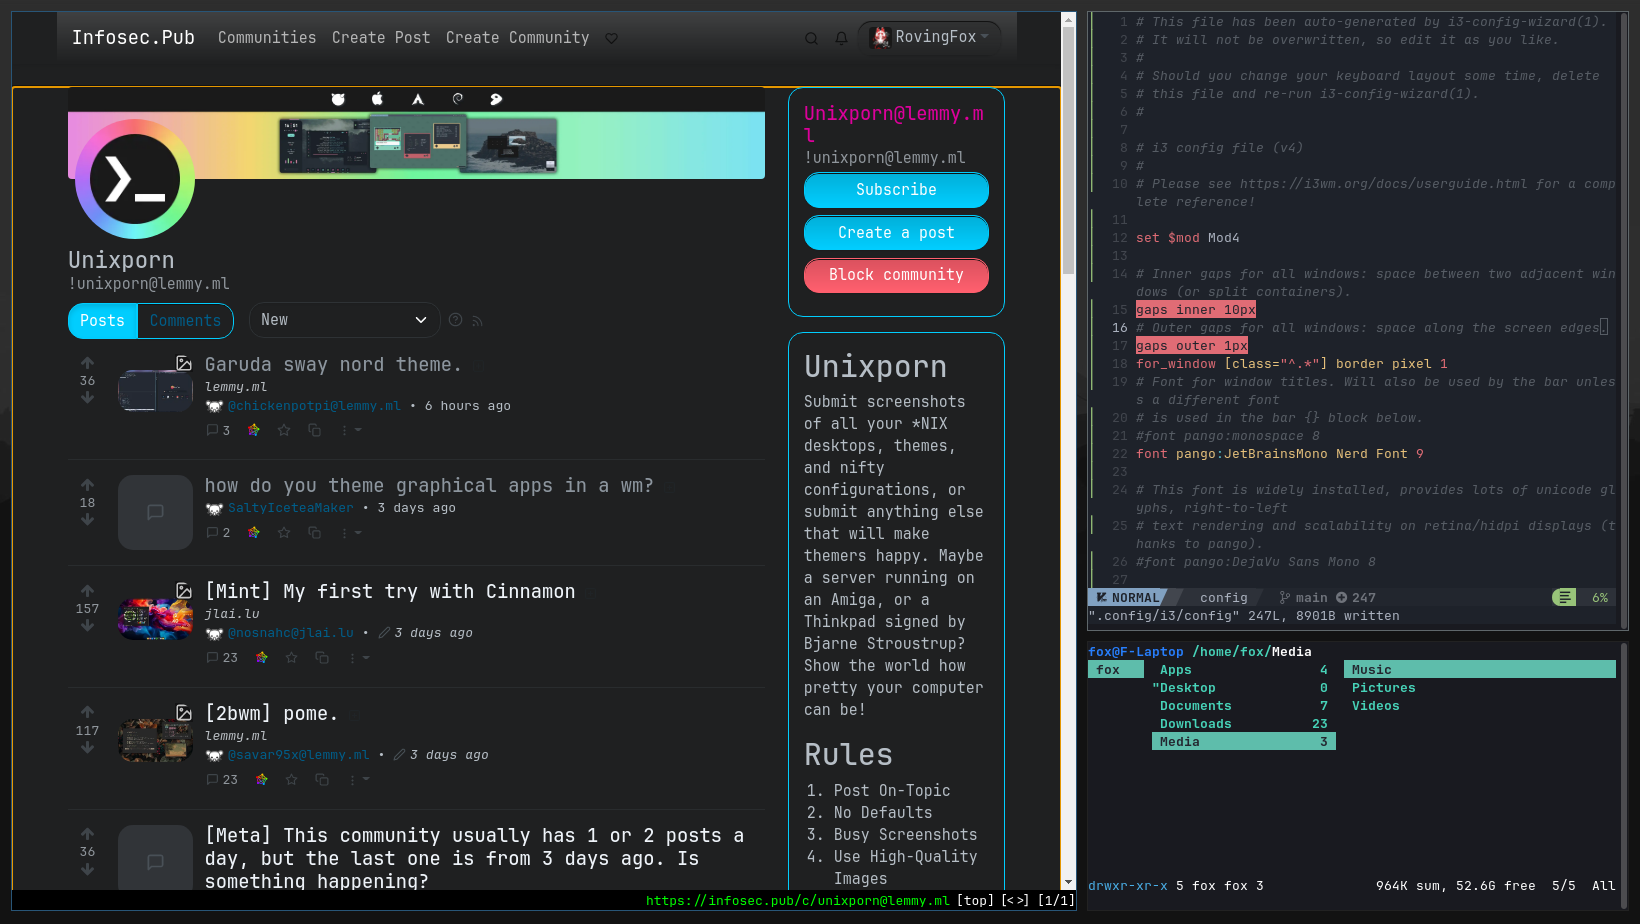Cross-post 'how do you theme graphical apps' post
1640x924 pixels.
pyautogui.click(x=314, y=533)
